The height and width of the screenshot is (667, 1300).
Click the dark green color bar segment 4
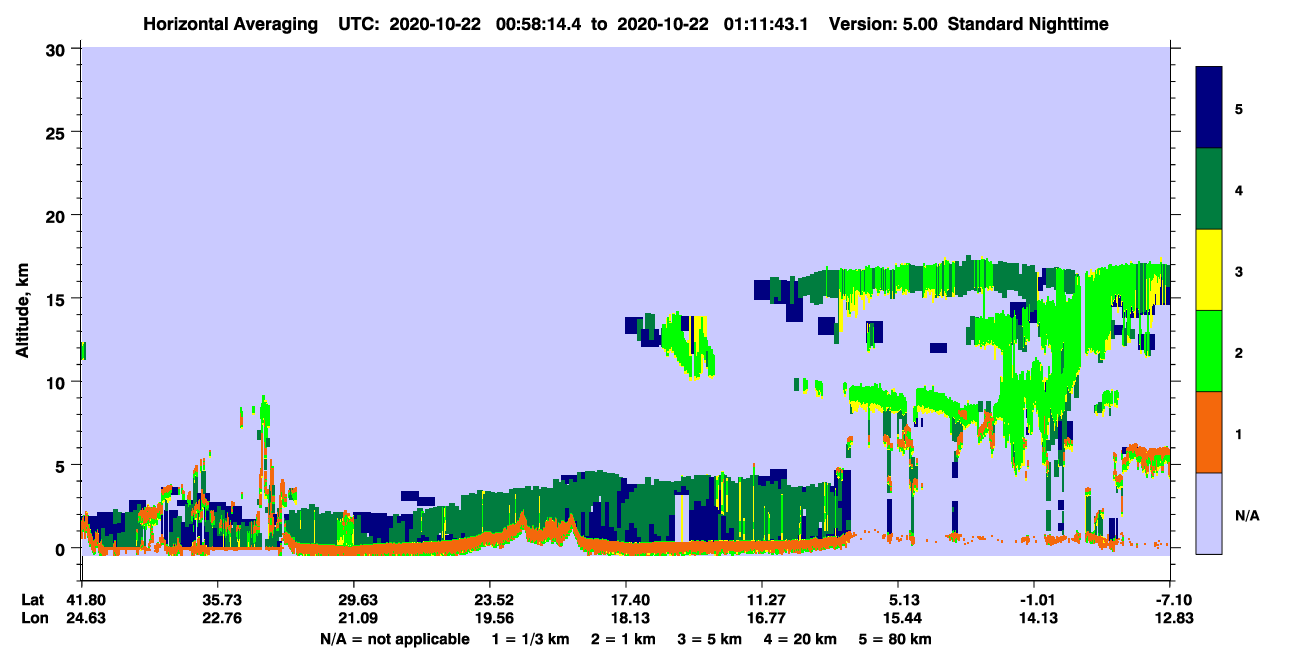point(1209,189)
